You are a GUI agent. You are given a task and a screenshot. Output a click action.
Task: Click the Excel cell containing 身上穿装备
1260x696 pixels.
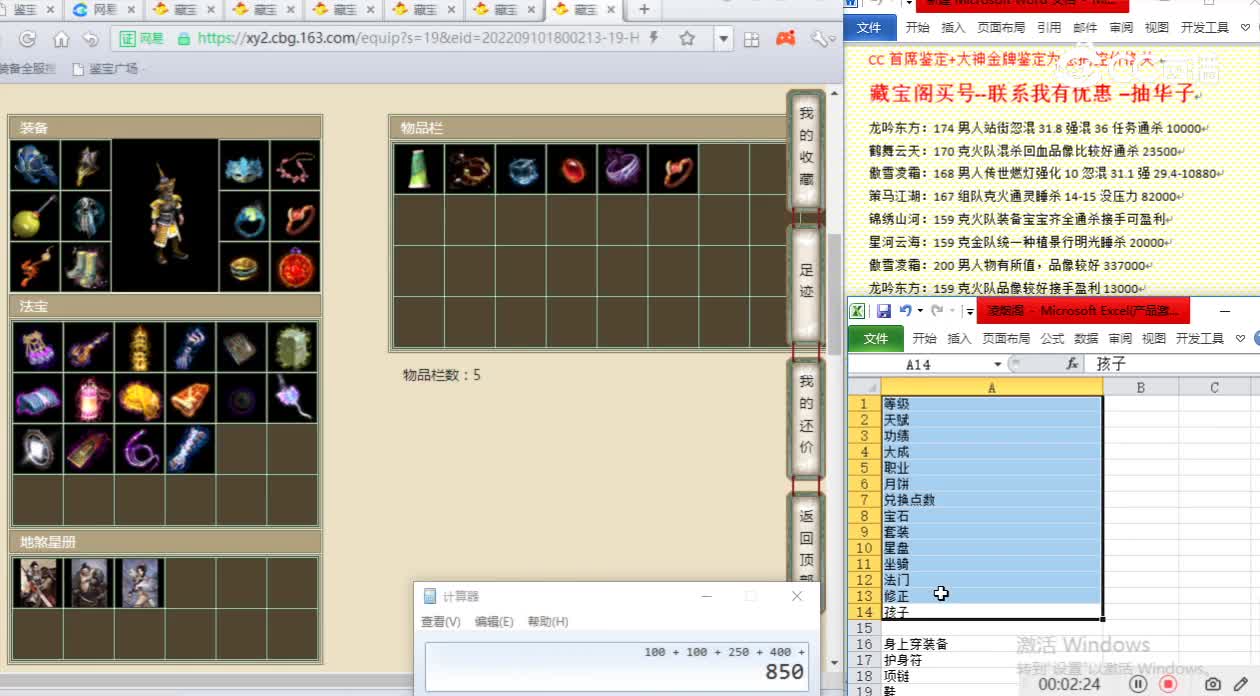point(992,644)
